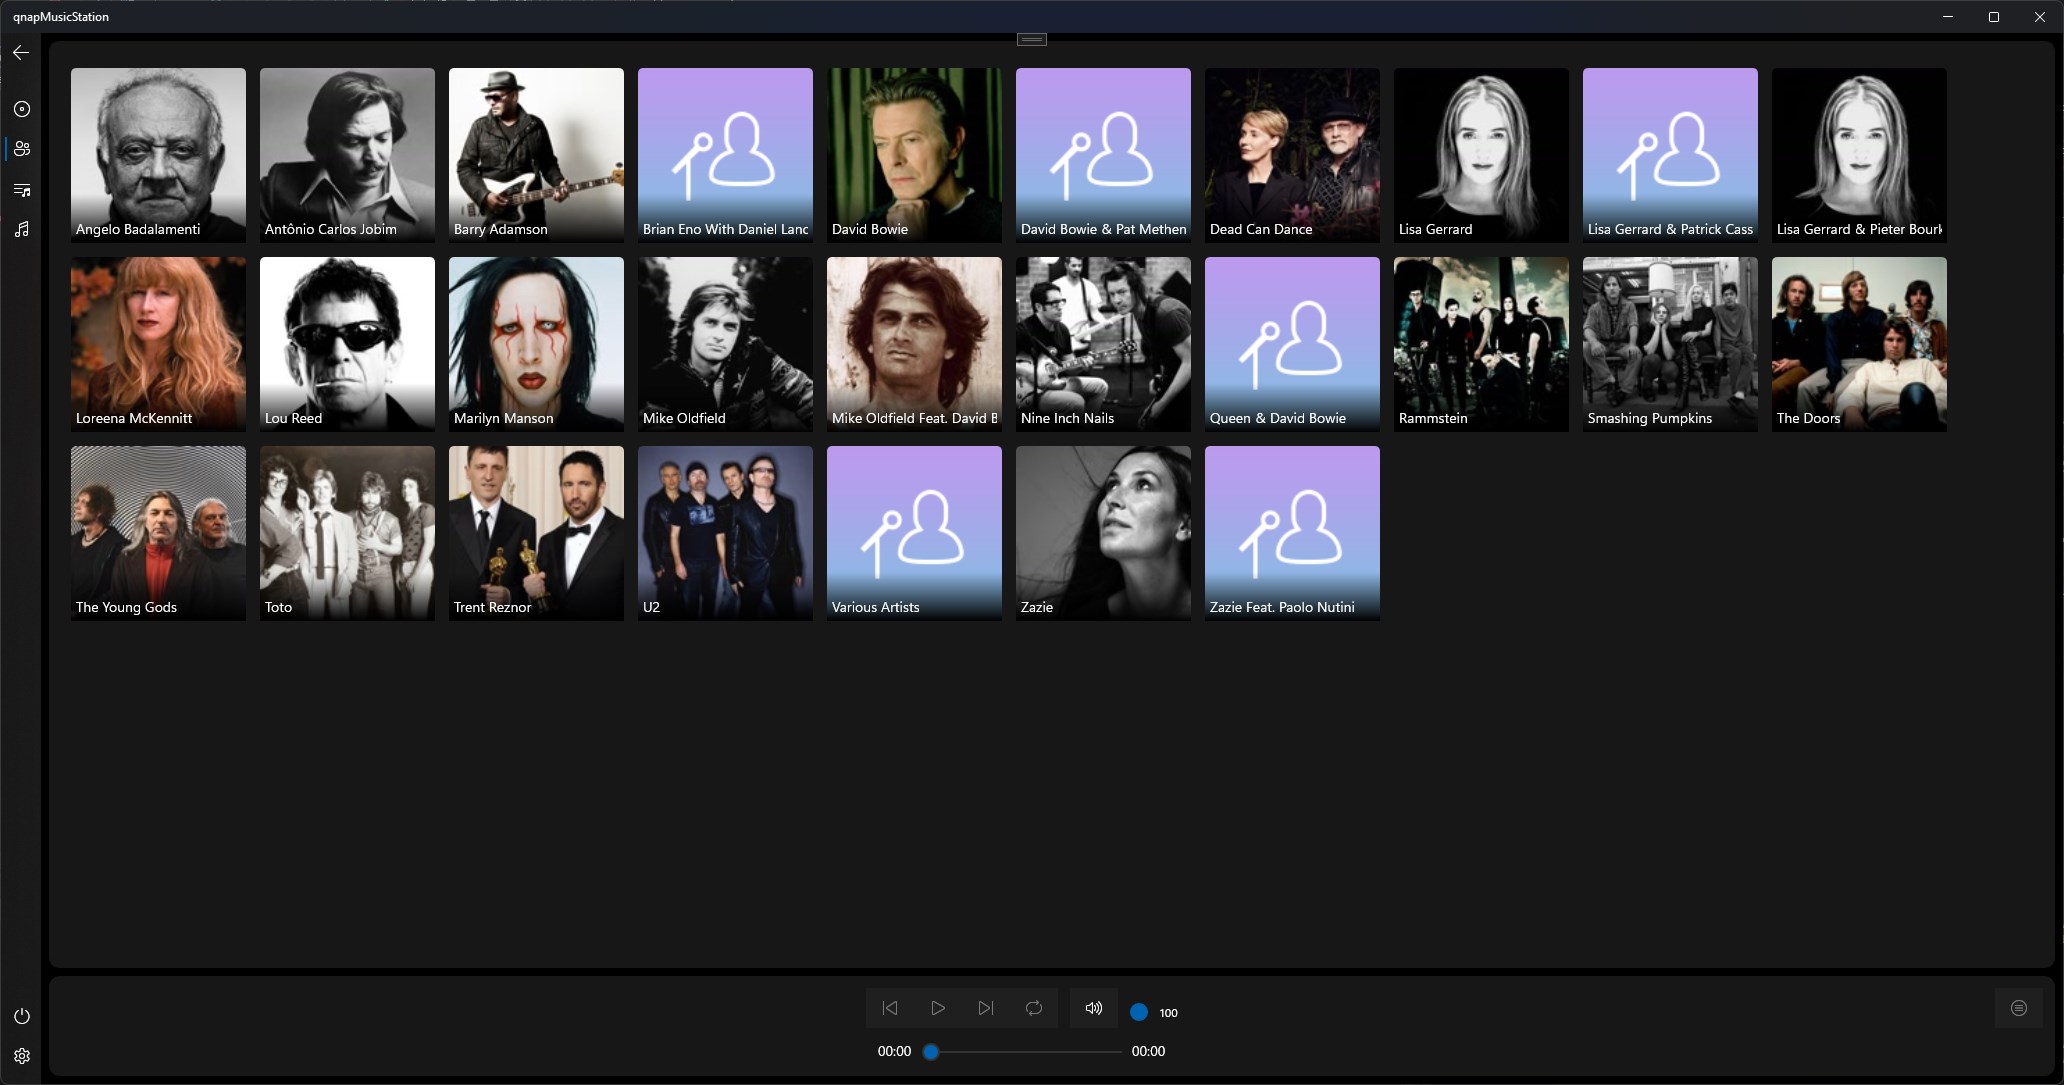Click the playback progress slider
The height and width of the screenshot is (1085, 2064).
click(x=1025, y=1052)
